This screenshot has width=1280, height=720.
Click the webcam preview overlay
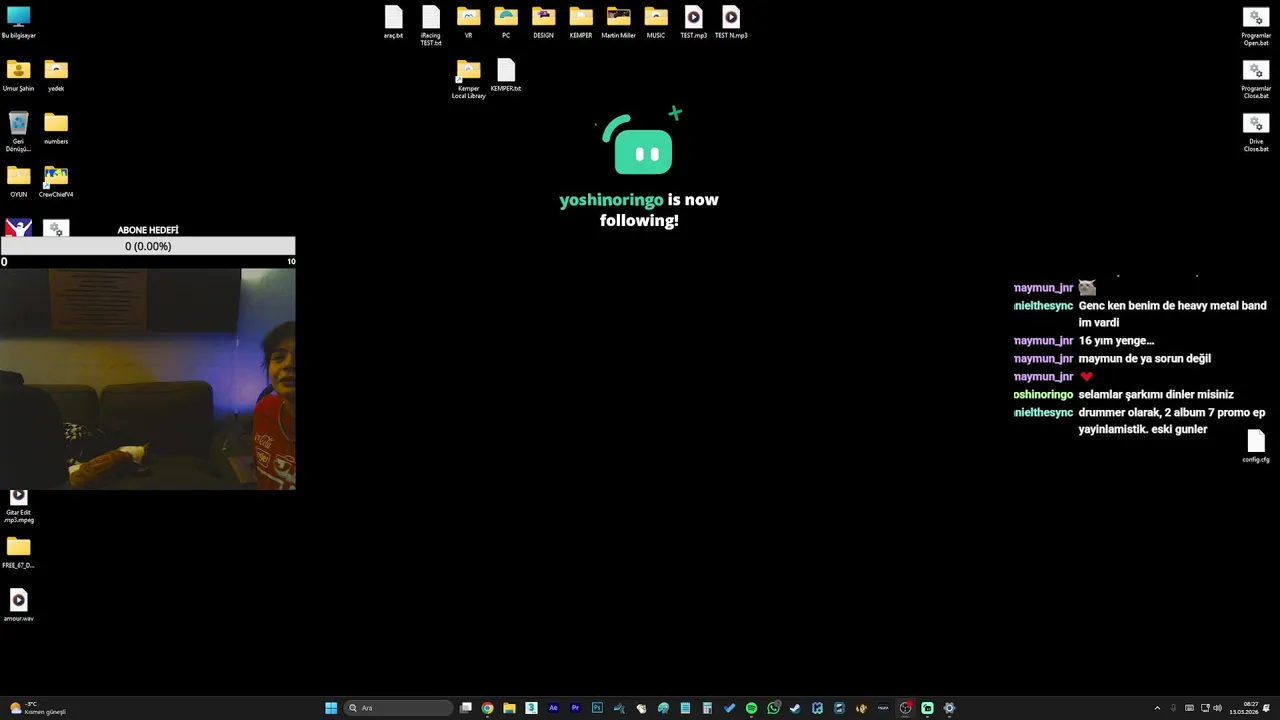[x=148, y=378]
